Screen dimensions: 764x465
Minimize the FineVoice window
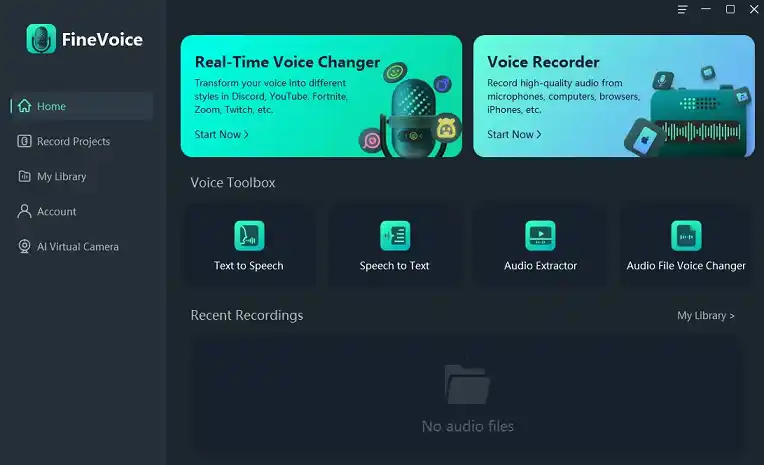click(706, 9)
